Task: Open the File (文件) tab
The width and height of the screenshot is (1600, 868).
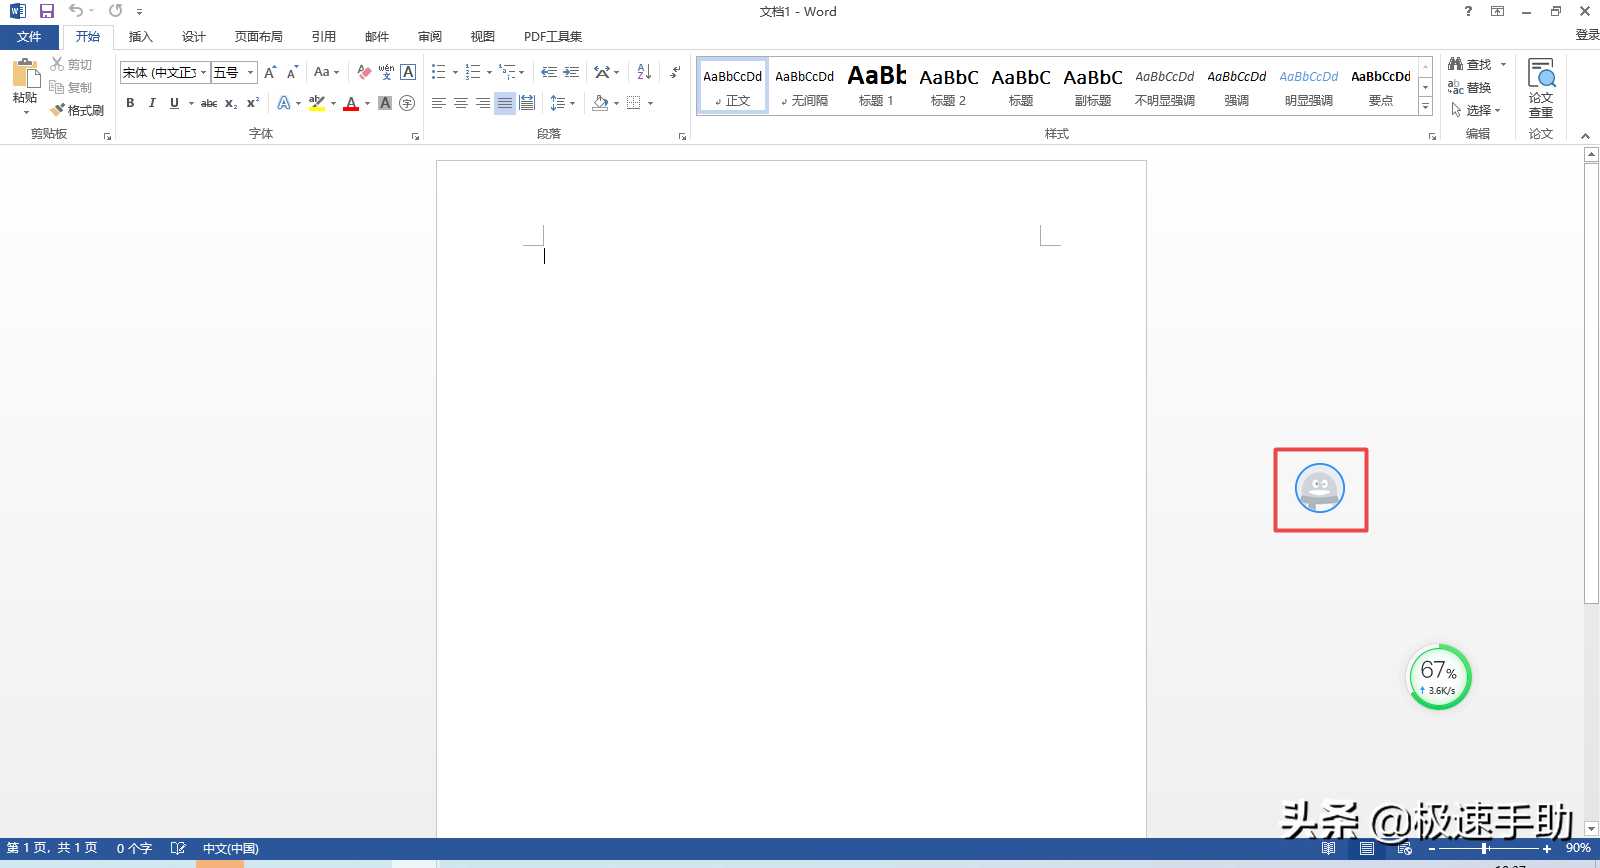Action: 29,37
